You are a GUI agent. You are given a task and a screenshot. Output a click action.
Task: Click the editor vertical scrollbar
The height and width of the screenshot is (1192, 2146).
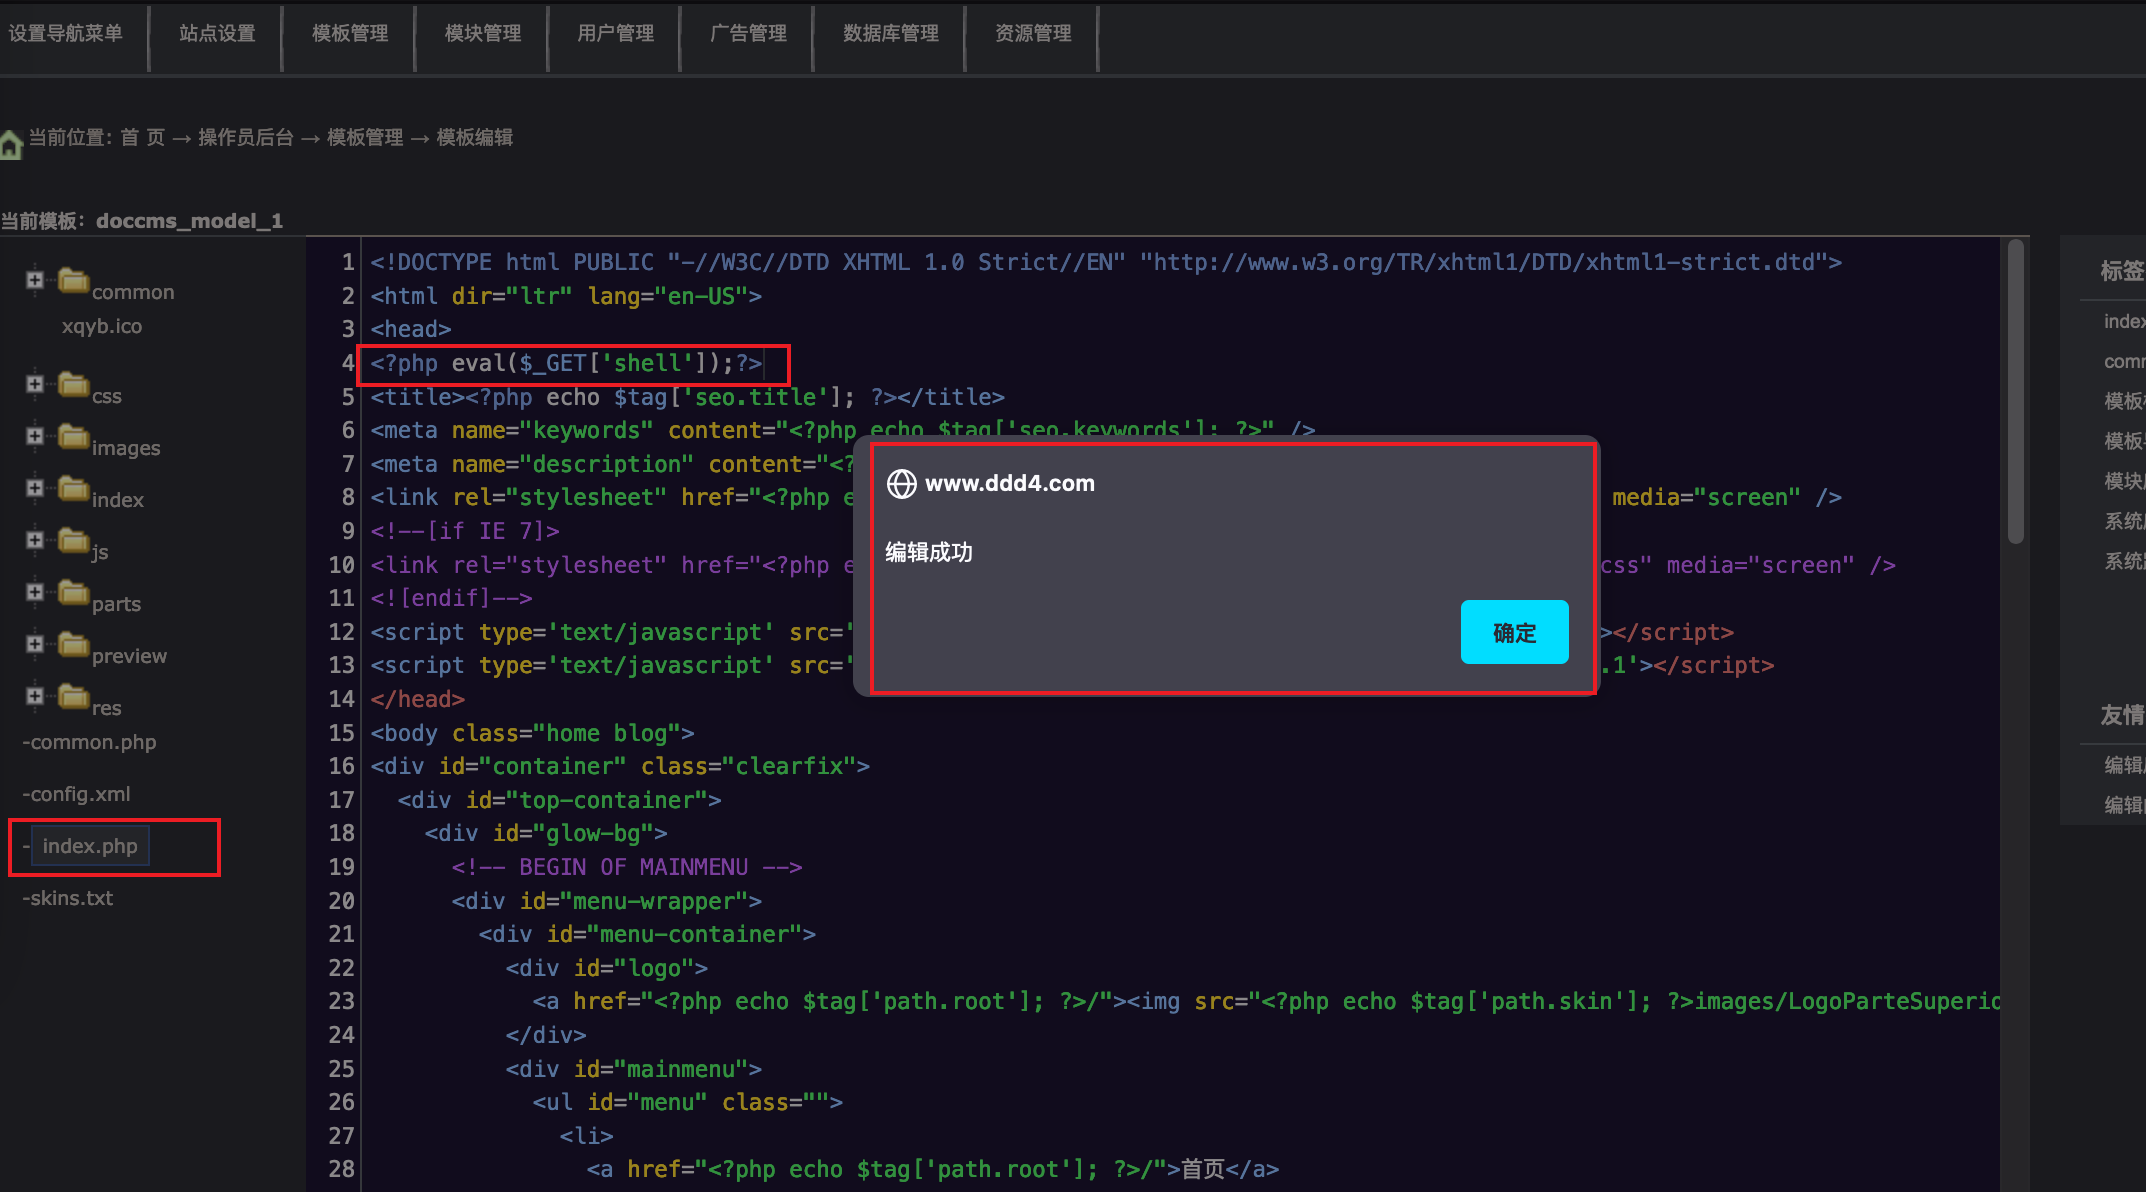pos(2015,390)
